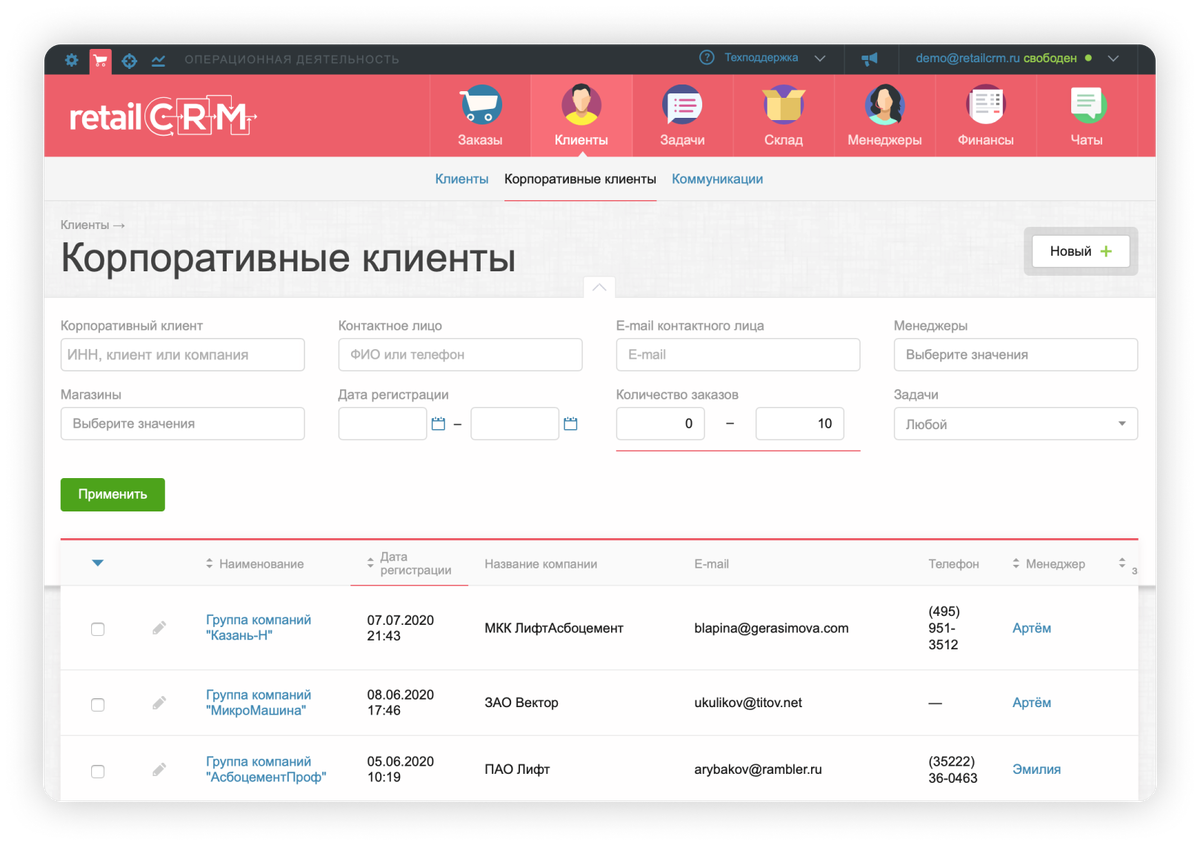Select email ukulikov@titov.net

pos(748,703)
